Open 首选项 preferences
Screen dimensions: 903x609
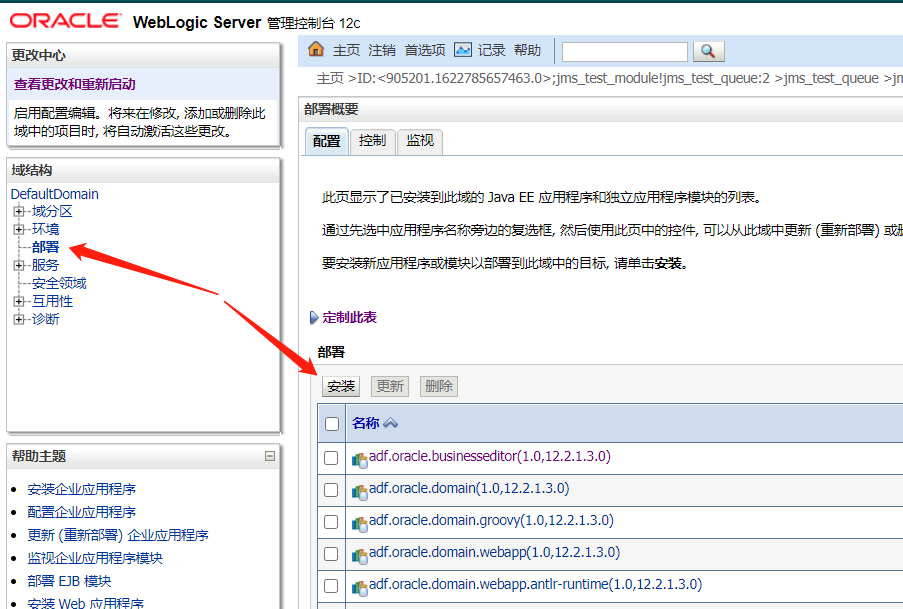tap(425, 51)
